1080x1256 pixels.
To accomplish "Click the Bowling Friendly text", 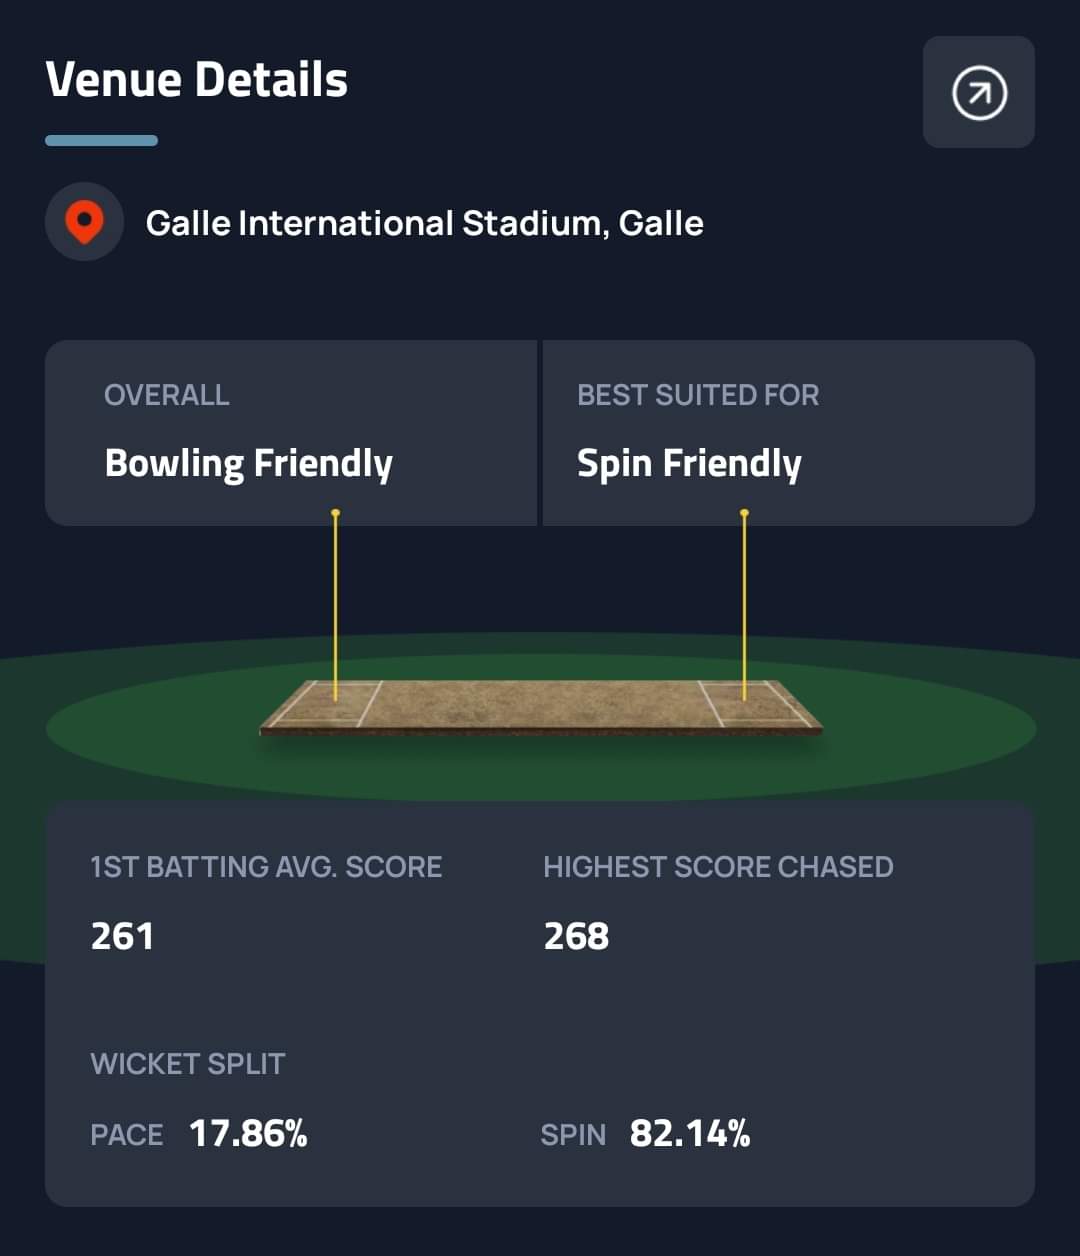I will pyautogui.click(x=248, y=464).
